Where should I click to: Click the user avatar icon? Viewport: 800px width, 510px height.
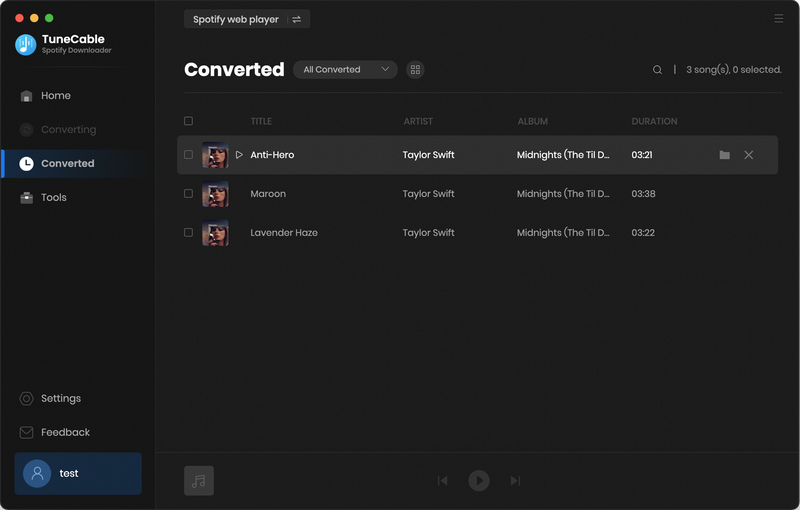click(37, 473)
